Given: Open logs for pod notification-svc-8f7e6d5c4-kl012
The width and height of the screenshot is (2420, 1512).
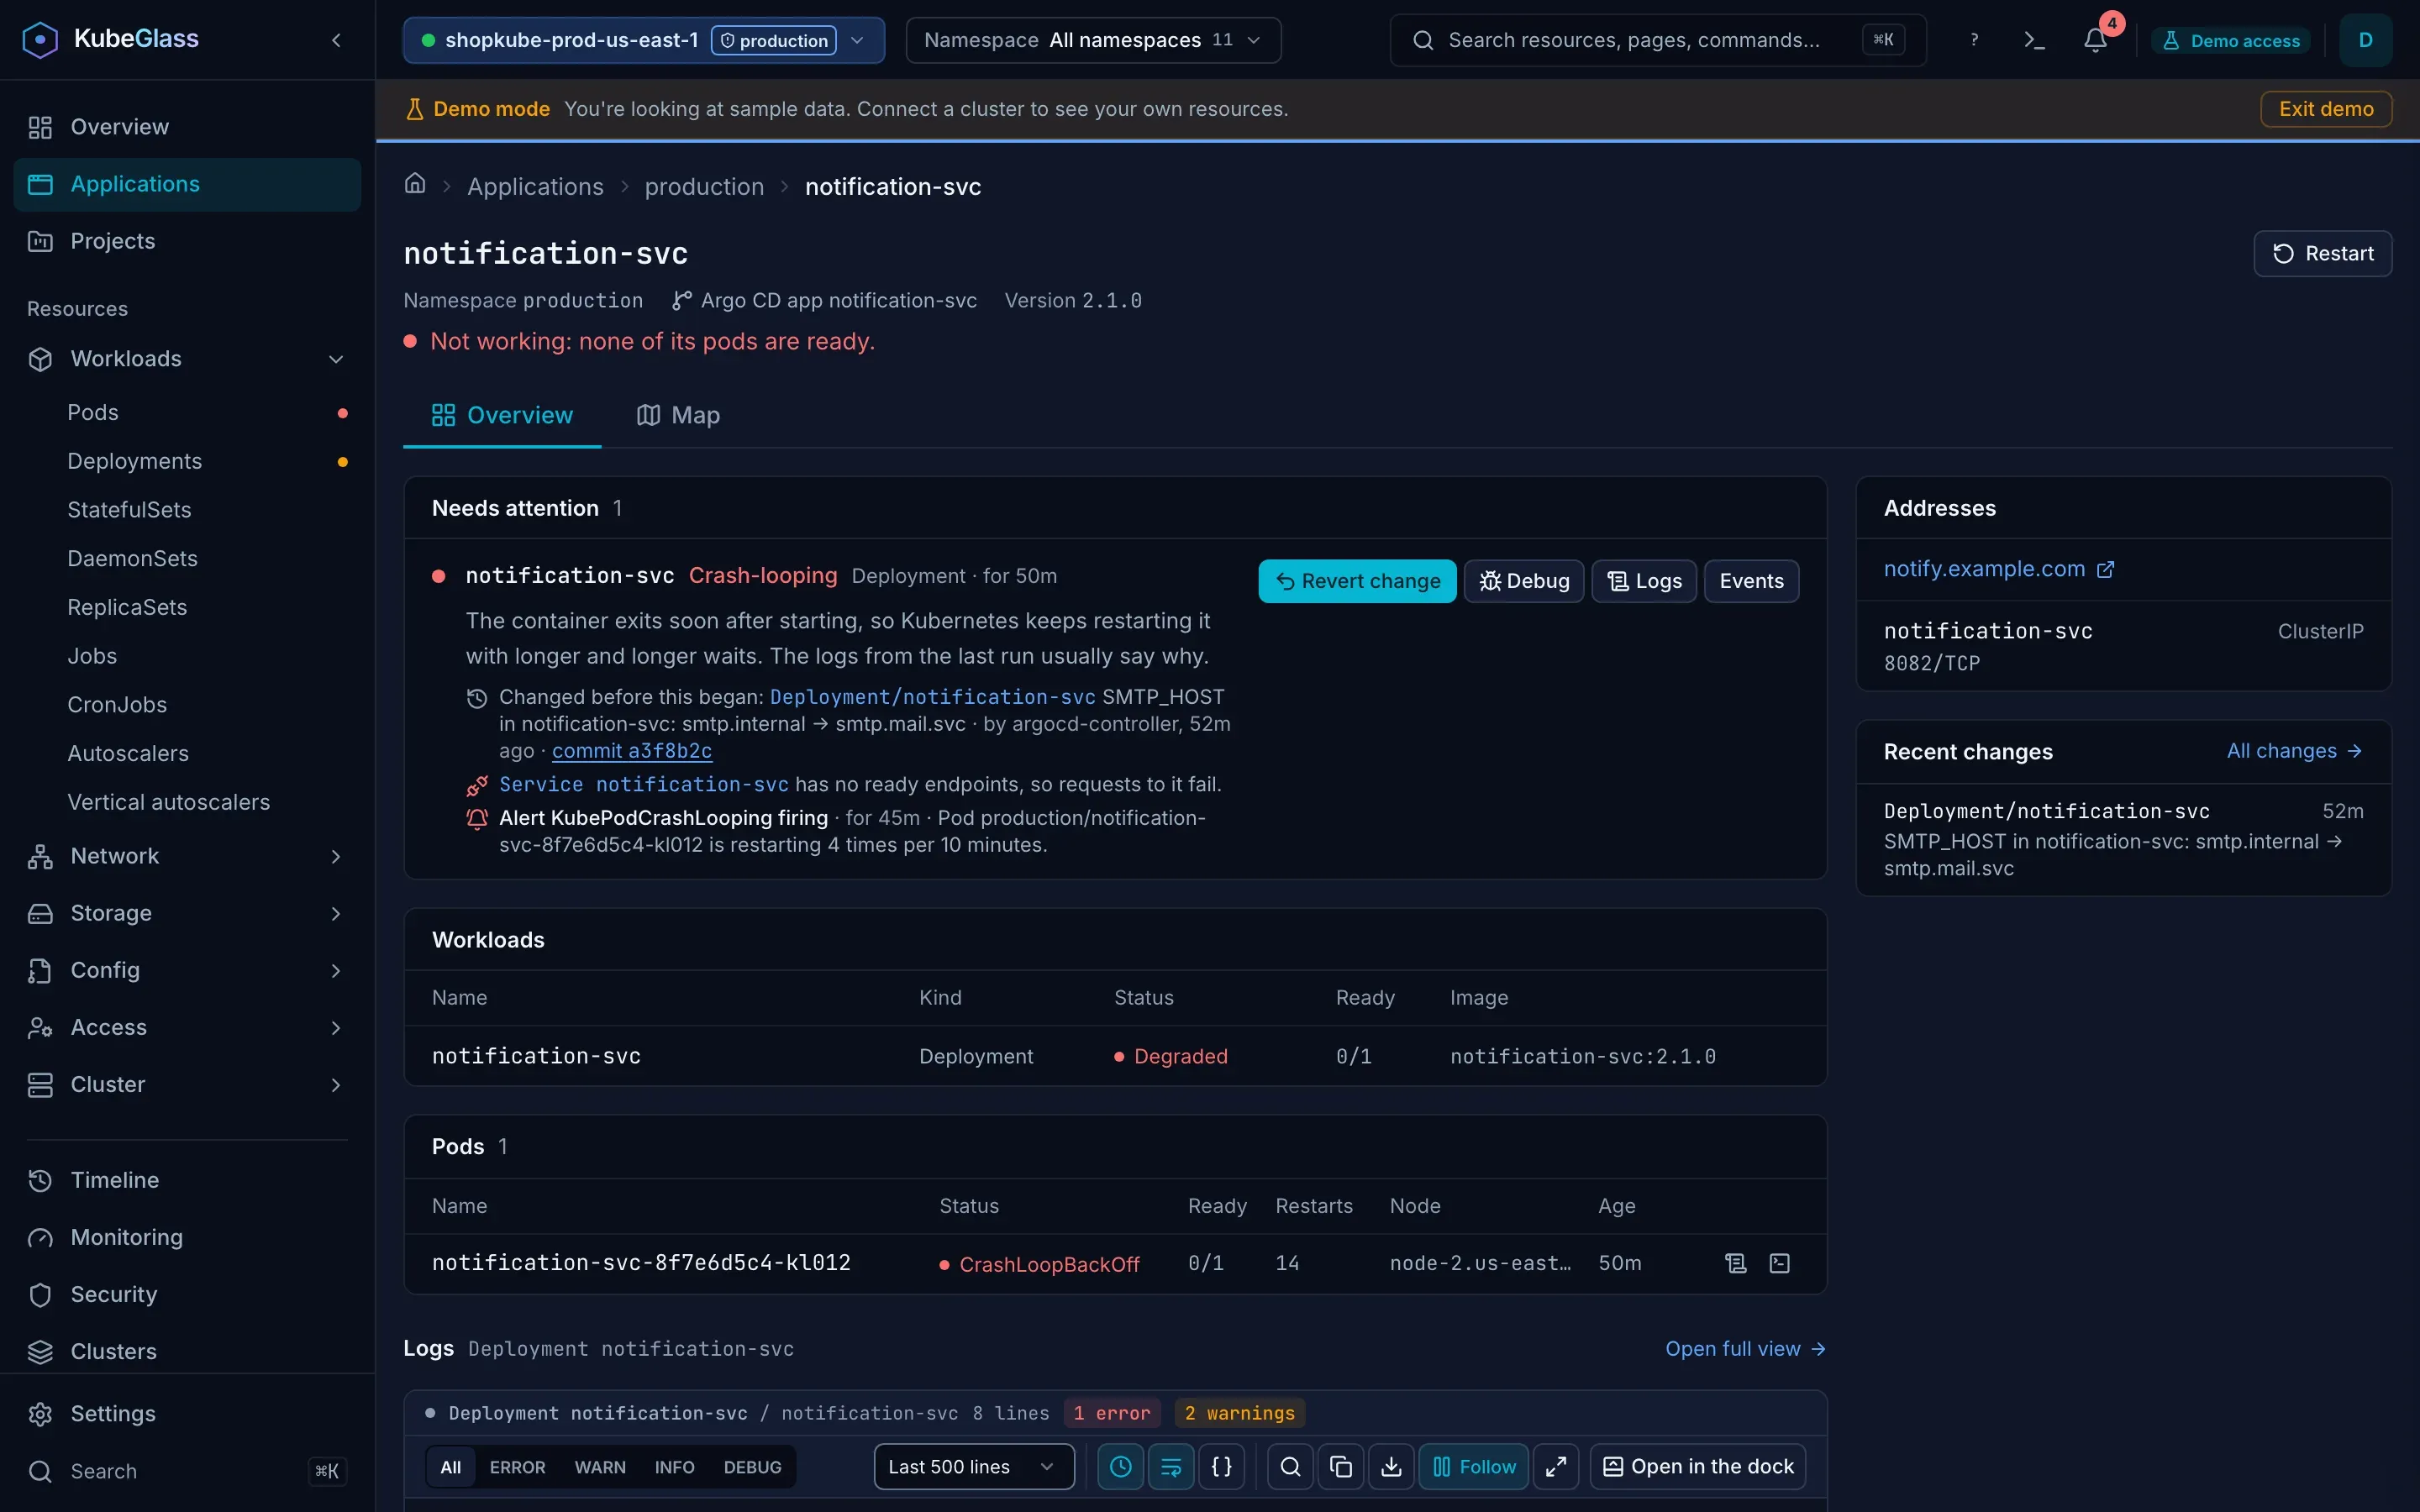Looking at the screenshot, I should 1736,1263.
